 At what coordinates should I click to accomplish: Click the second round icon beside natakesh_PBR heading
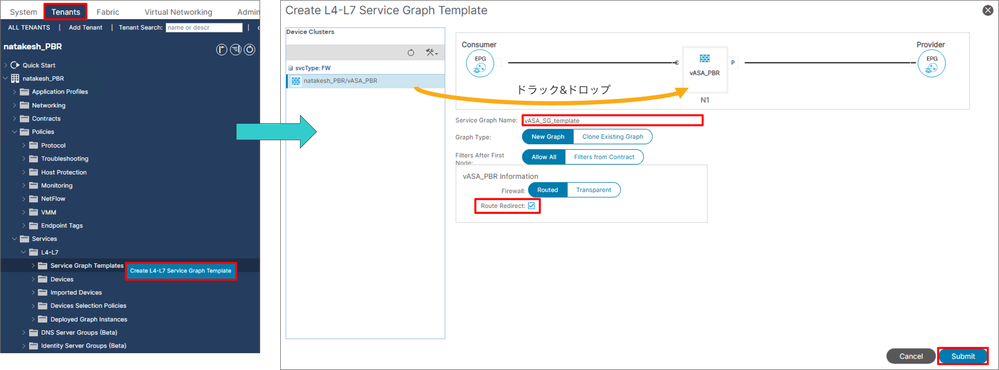[x=235, y=49]
